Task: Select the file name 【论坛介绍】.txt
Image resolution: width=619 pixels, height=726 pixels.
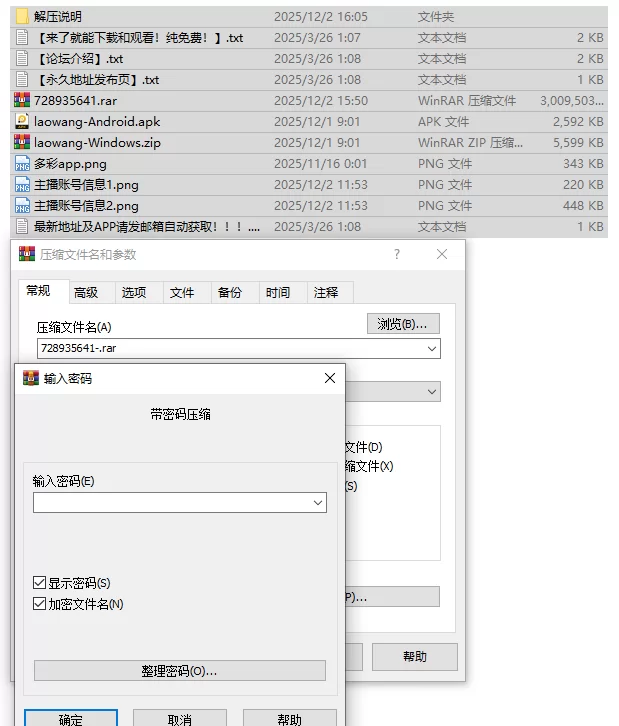Action: tap(79, 59)
